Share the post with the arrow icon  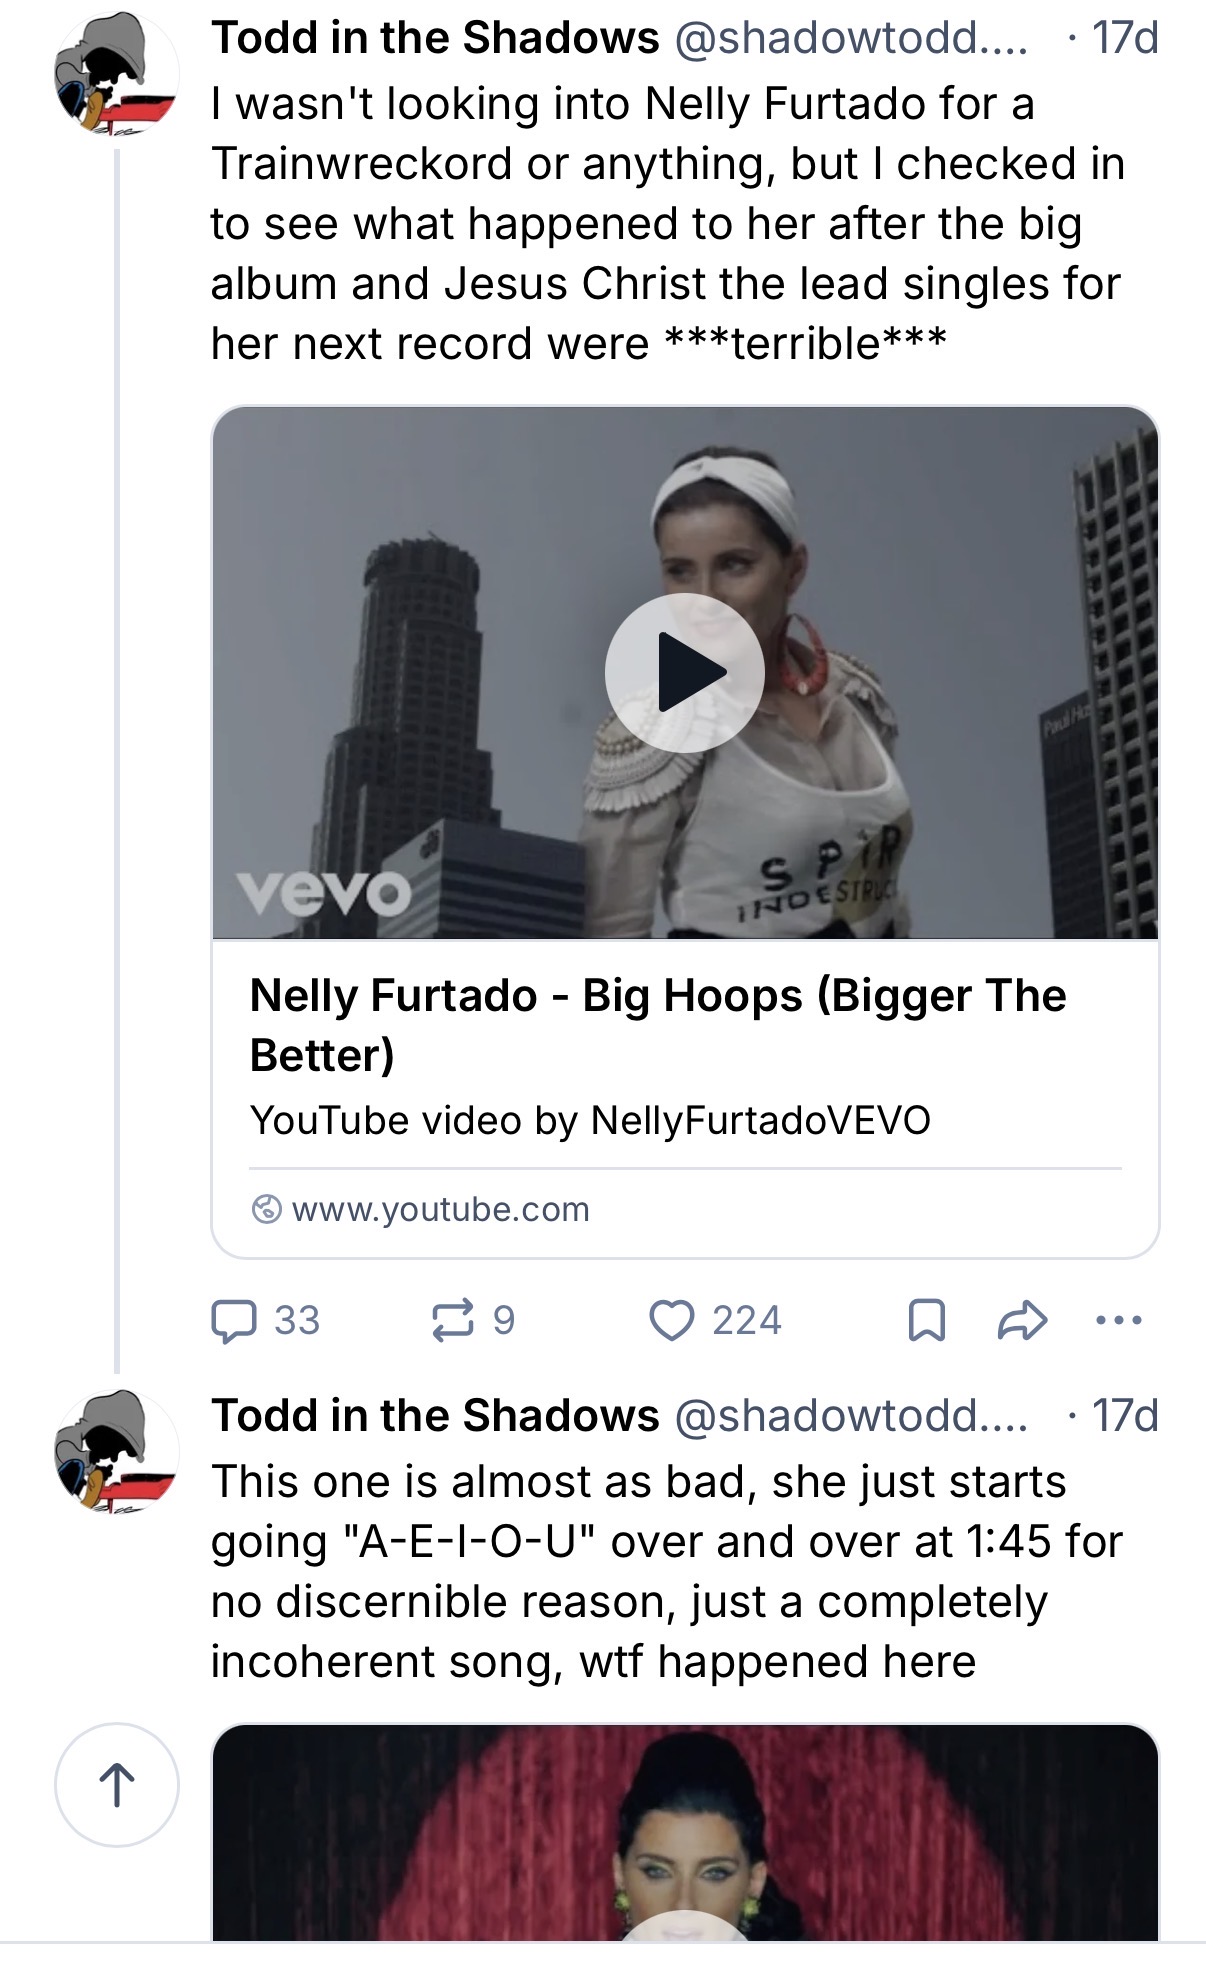(1022, 1320)
